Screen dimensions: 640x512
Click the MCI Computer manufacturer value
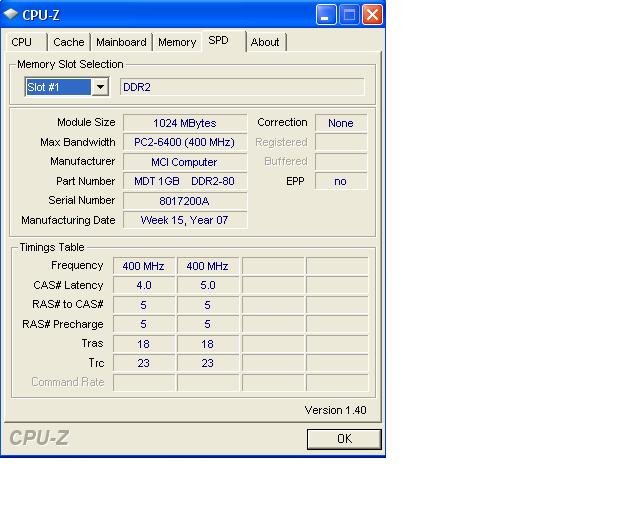[x=185, y=162]
